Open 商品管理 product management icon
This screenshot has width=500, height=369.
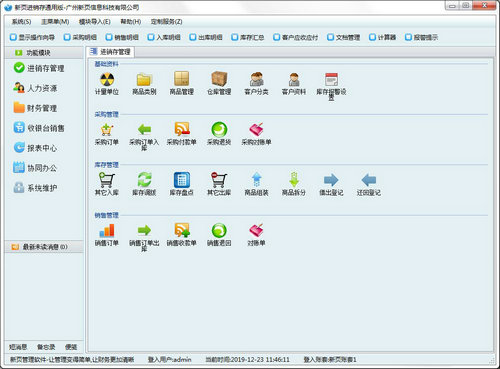point(182,84)
